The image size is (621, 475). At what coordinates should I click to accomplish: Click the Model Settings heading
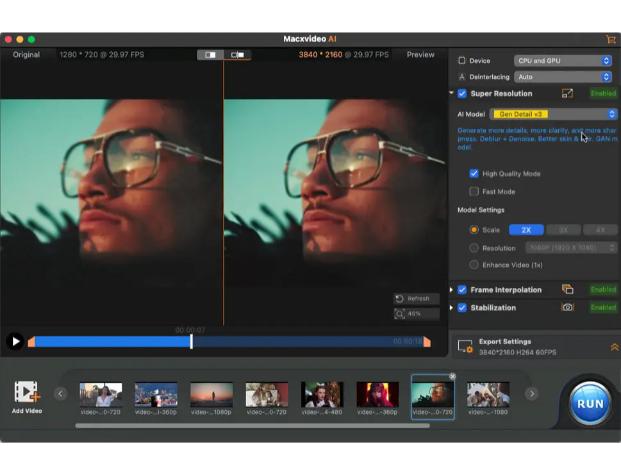(481, 210)
